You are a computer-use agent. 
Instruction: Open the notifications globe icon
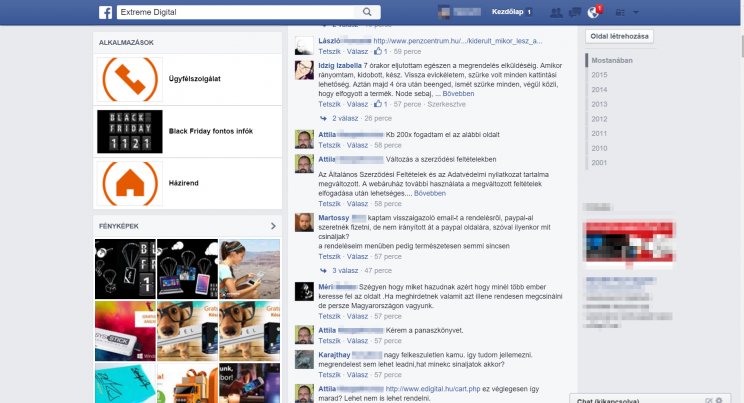pos(593,13)
